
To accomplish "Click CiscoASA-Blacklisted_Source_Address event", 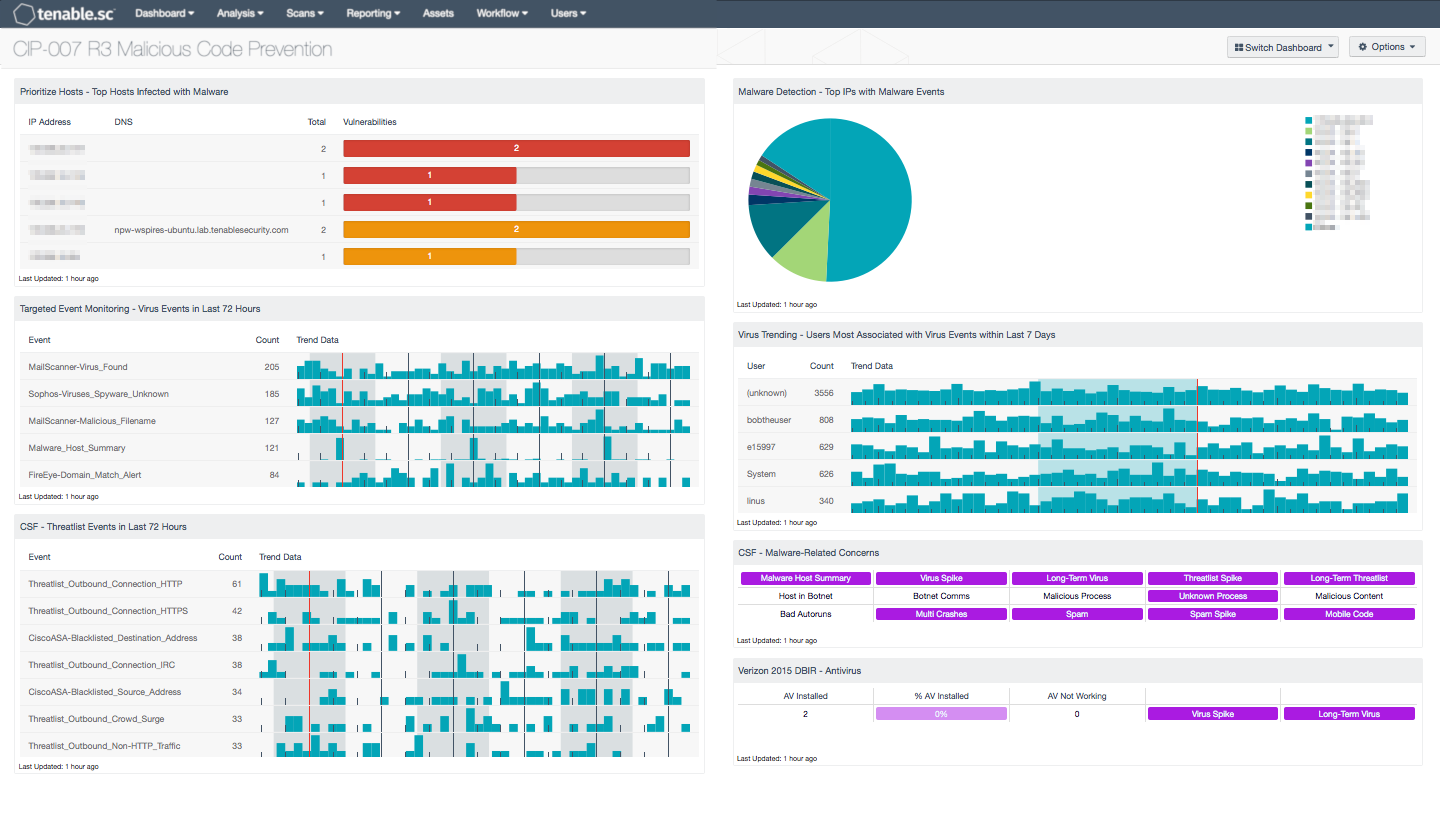I will pyautogui.click(x=104, y=692).
